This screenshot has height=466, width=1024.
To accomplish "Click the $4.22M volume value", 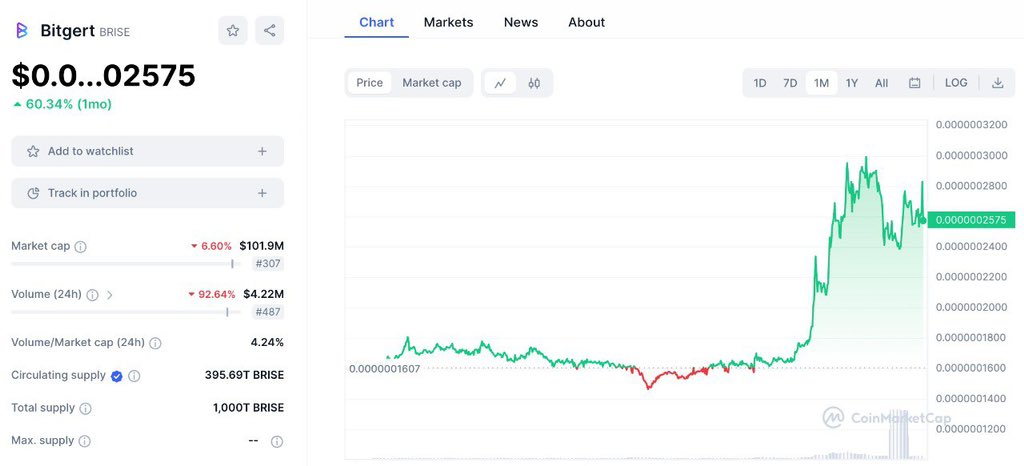I will pos(263,294).
